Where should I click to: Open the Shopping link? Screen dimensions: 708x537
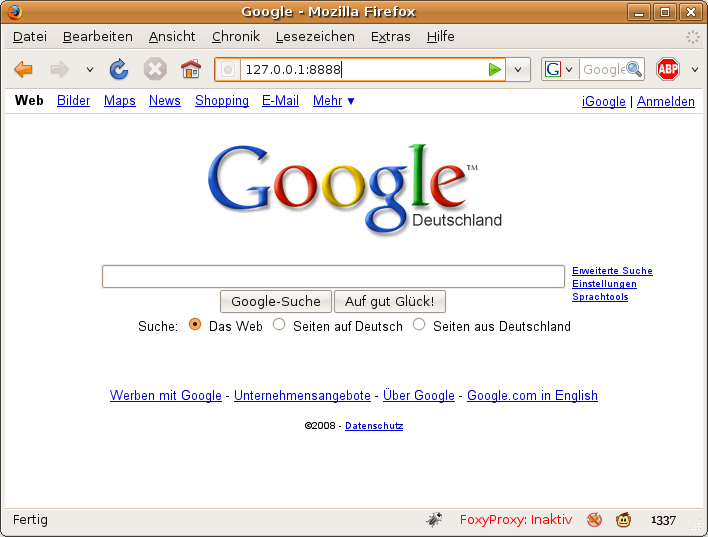point(222,100)
